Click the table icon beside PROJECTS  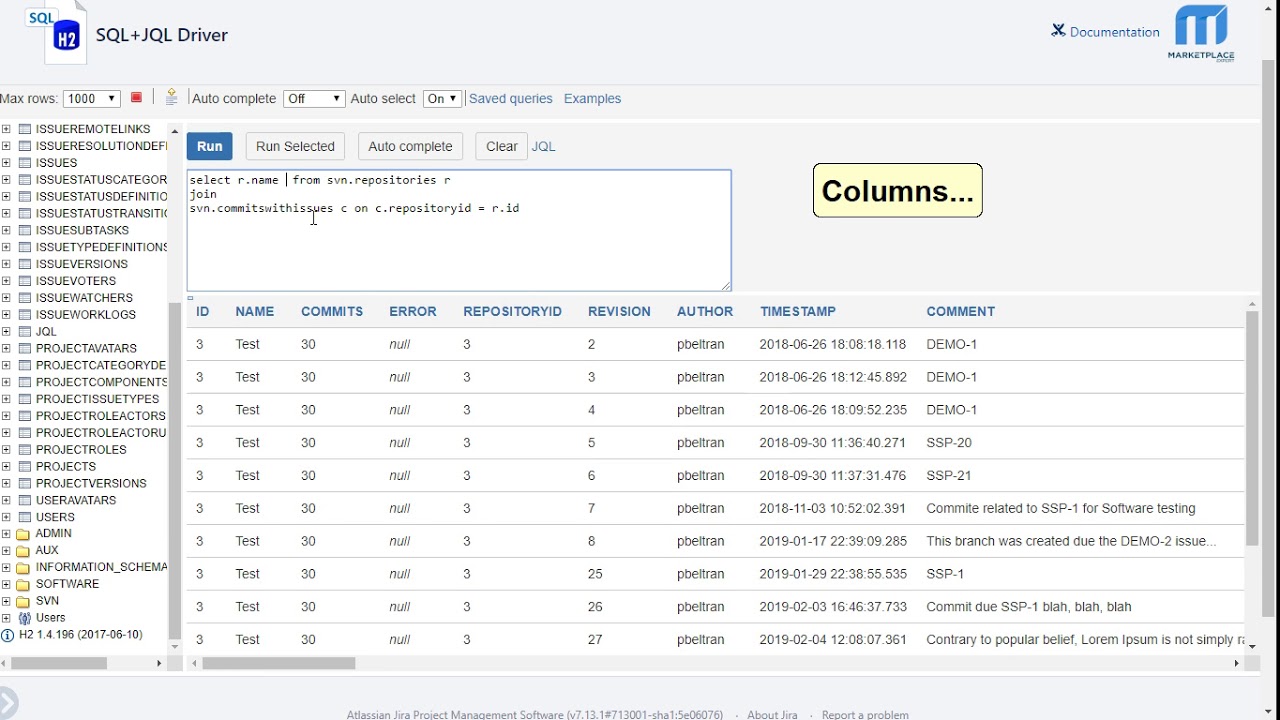25,466
